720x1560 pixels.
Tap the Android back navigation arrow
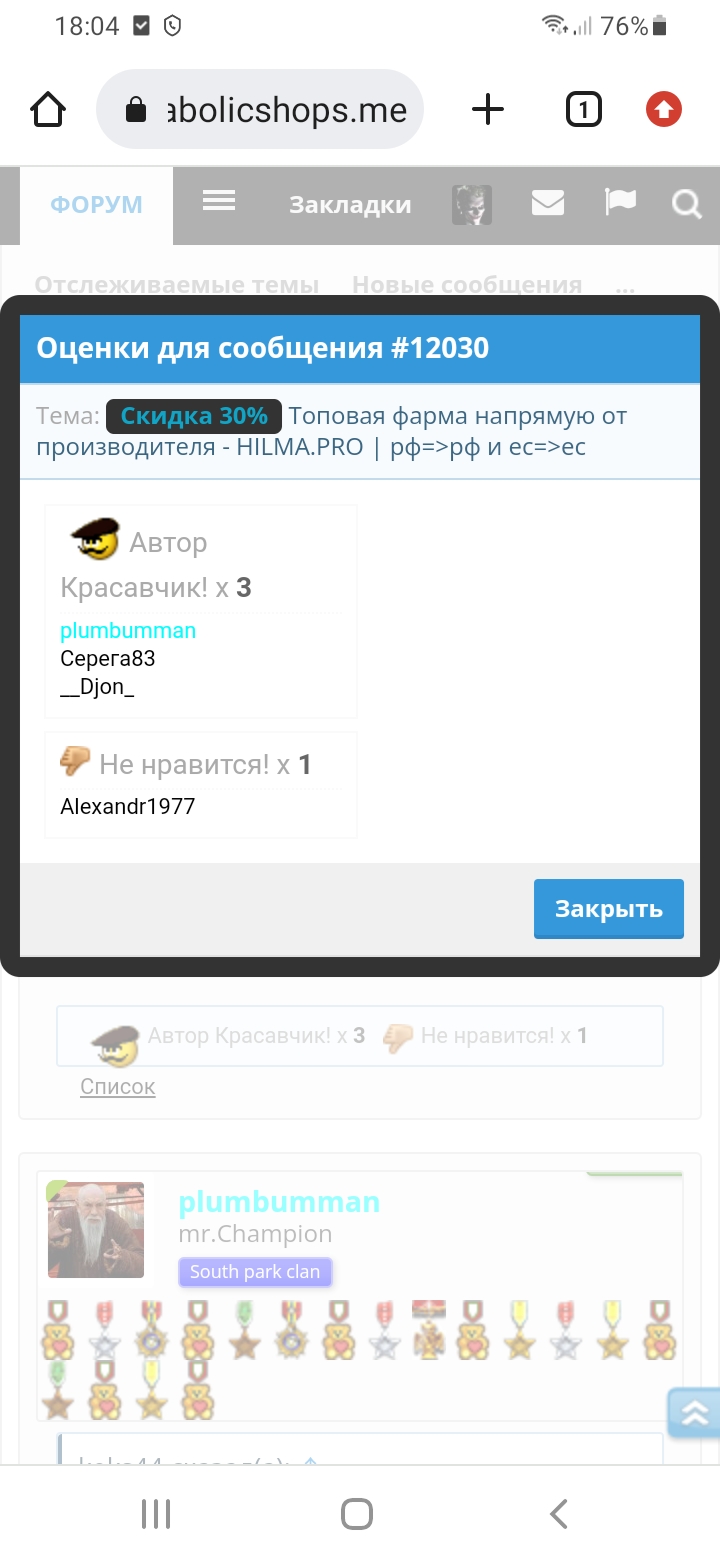(x=559, y=1514)
